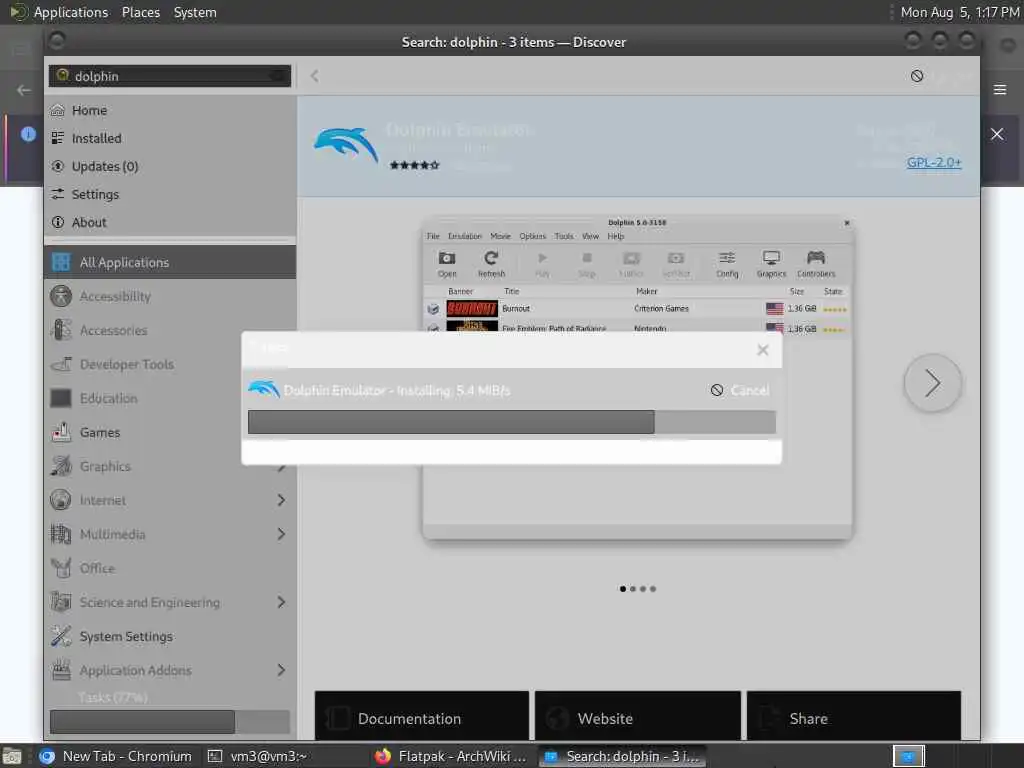Select the second screenshot page dot
Image resolution: width=1024 pixels, height=768 pixels.
(633, 589)
